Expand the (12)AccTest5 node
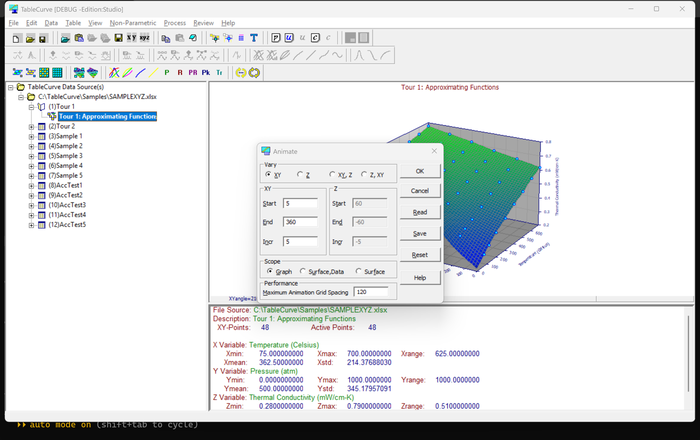The width and height of the screenshot is (700, 440). (x=31, y=225)
